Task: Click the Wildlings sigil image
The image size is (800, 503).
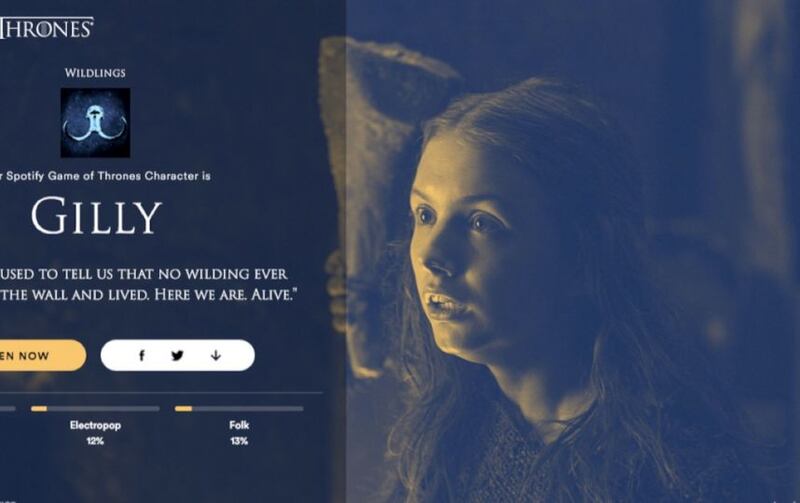Action: pos(95,122)
